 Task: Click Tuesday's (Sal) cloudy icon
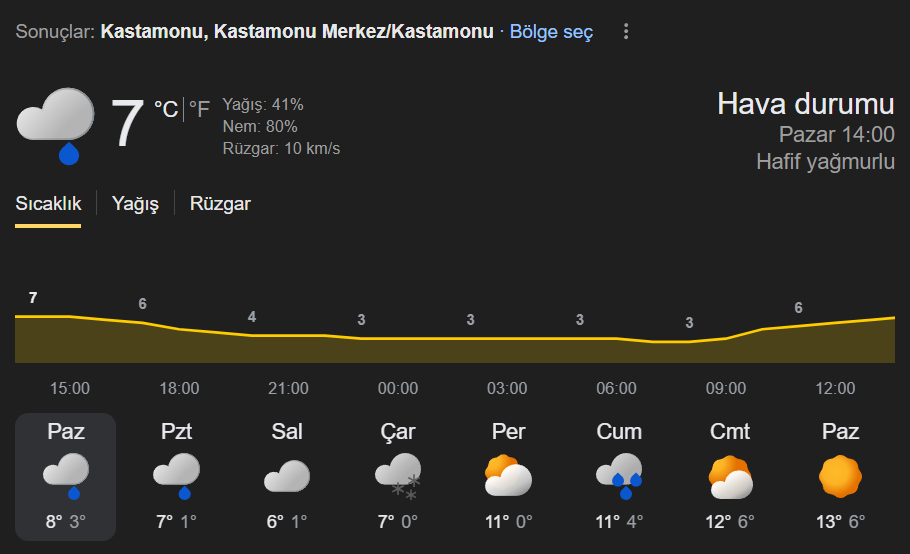pos(287,475)
